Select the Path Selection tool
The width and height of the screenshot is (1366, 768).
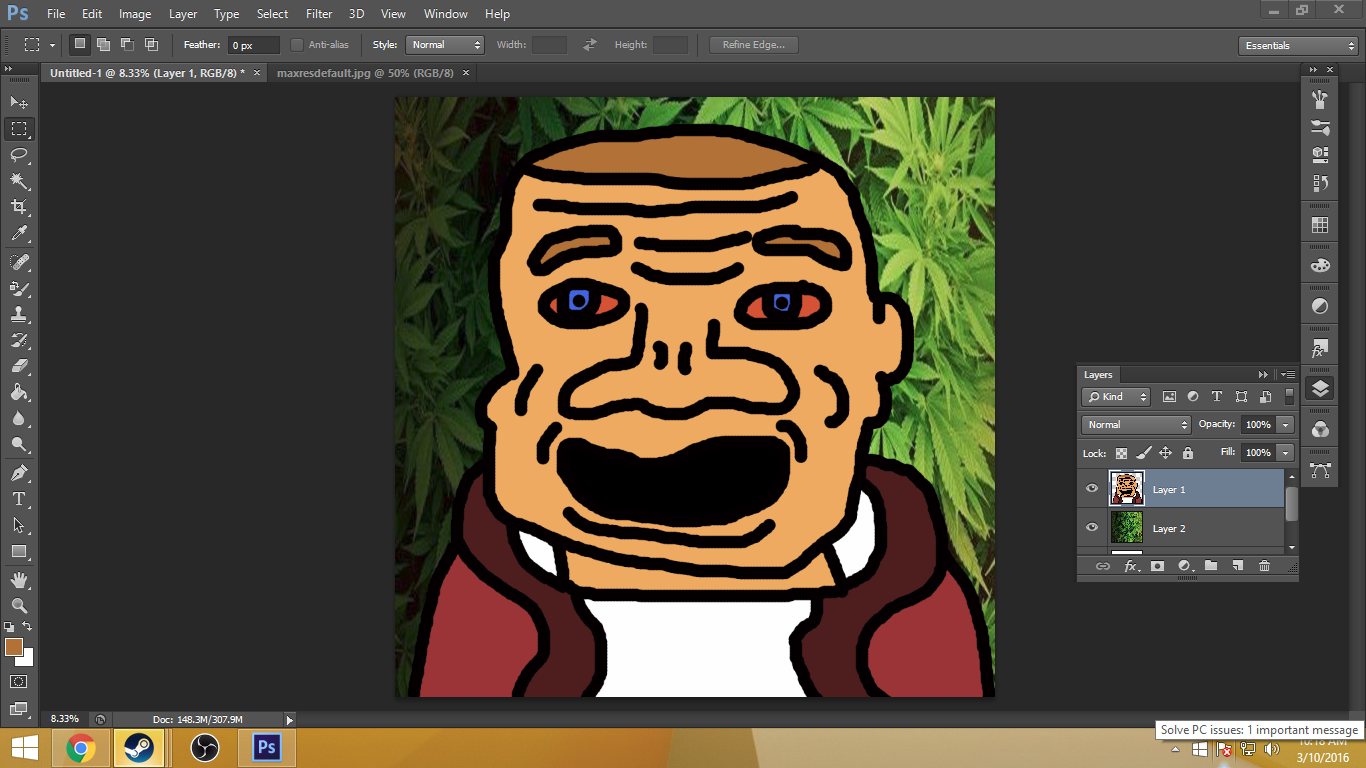[19, 524]
